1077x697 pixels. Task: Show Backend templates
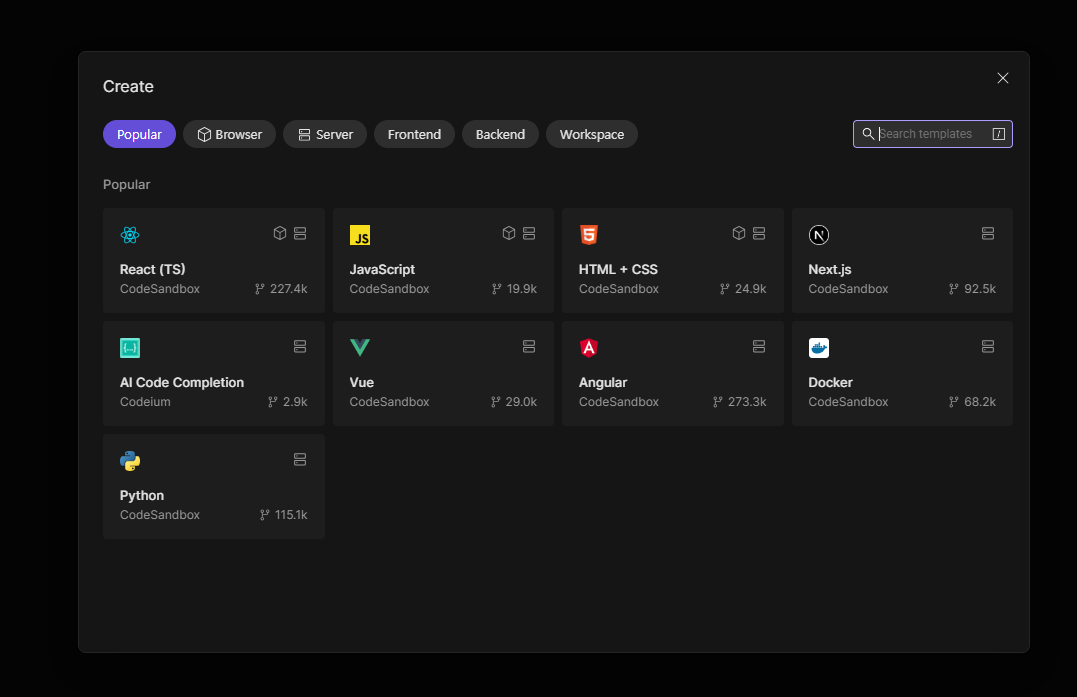point(500,135)
